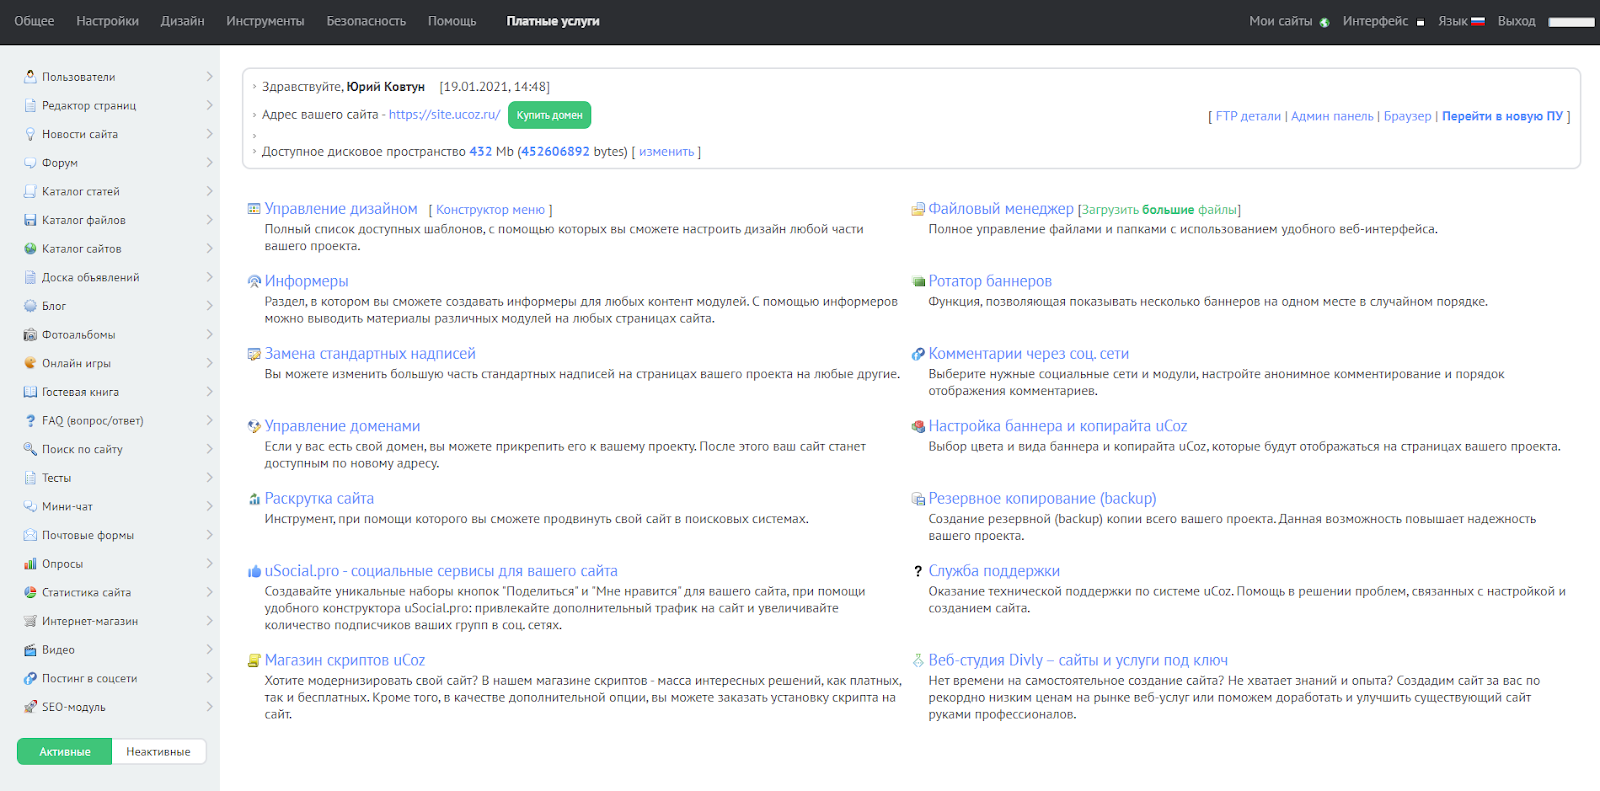Open the Дизайн menu
The image size is (1600, 791).
182,21
